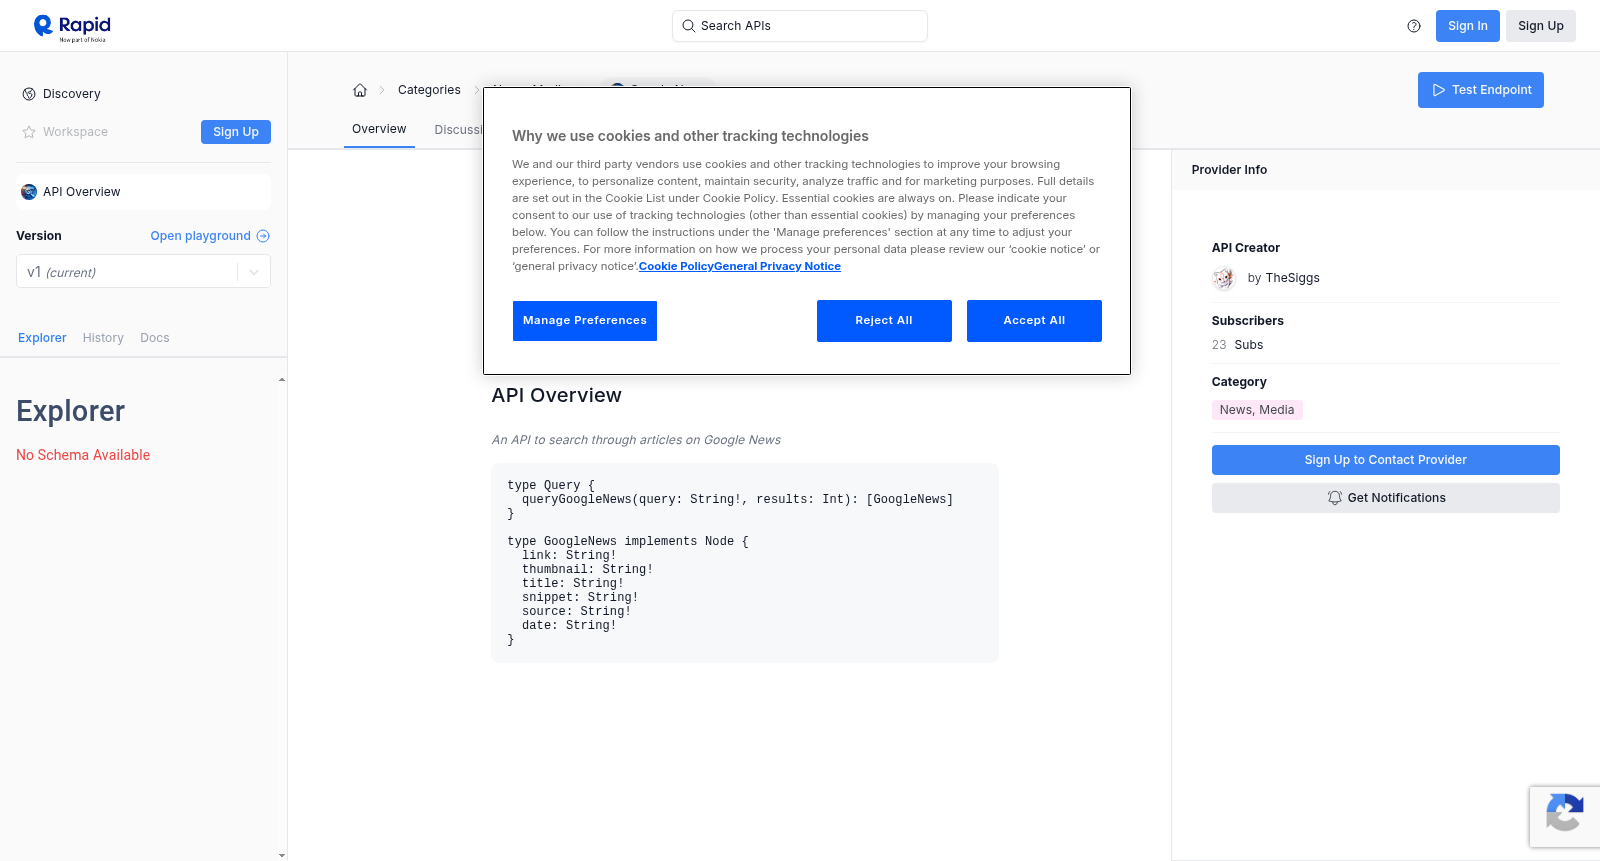This screenshot has width=1600, height=861.
Task: Click the Search APIs field
Action: point(800,26)
